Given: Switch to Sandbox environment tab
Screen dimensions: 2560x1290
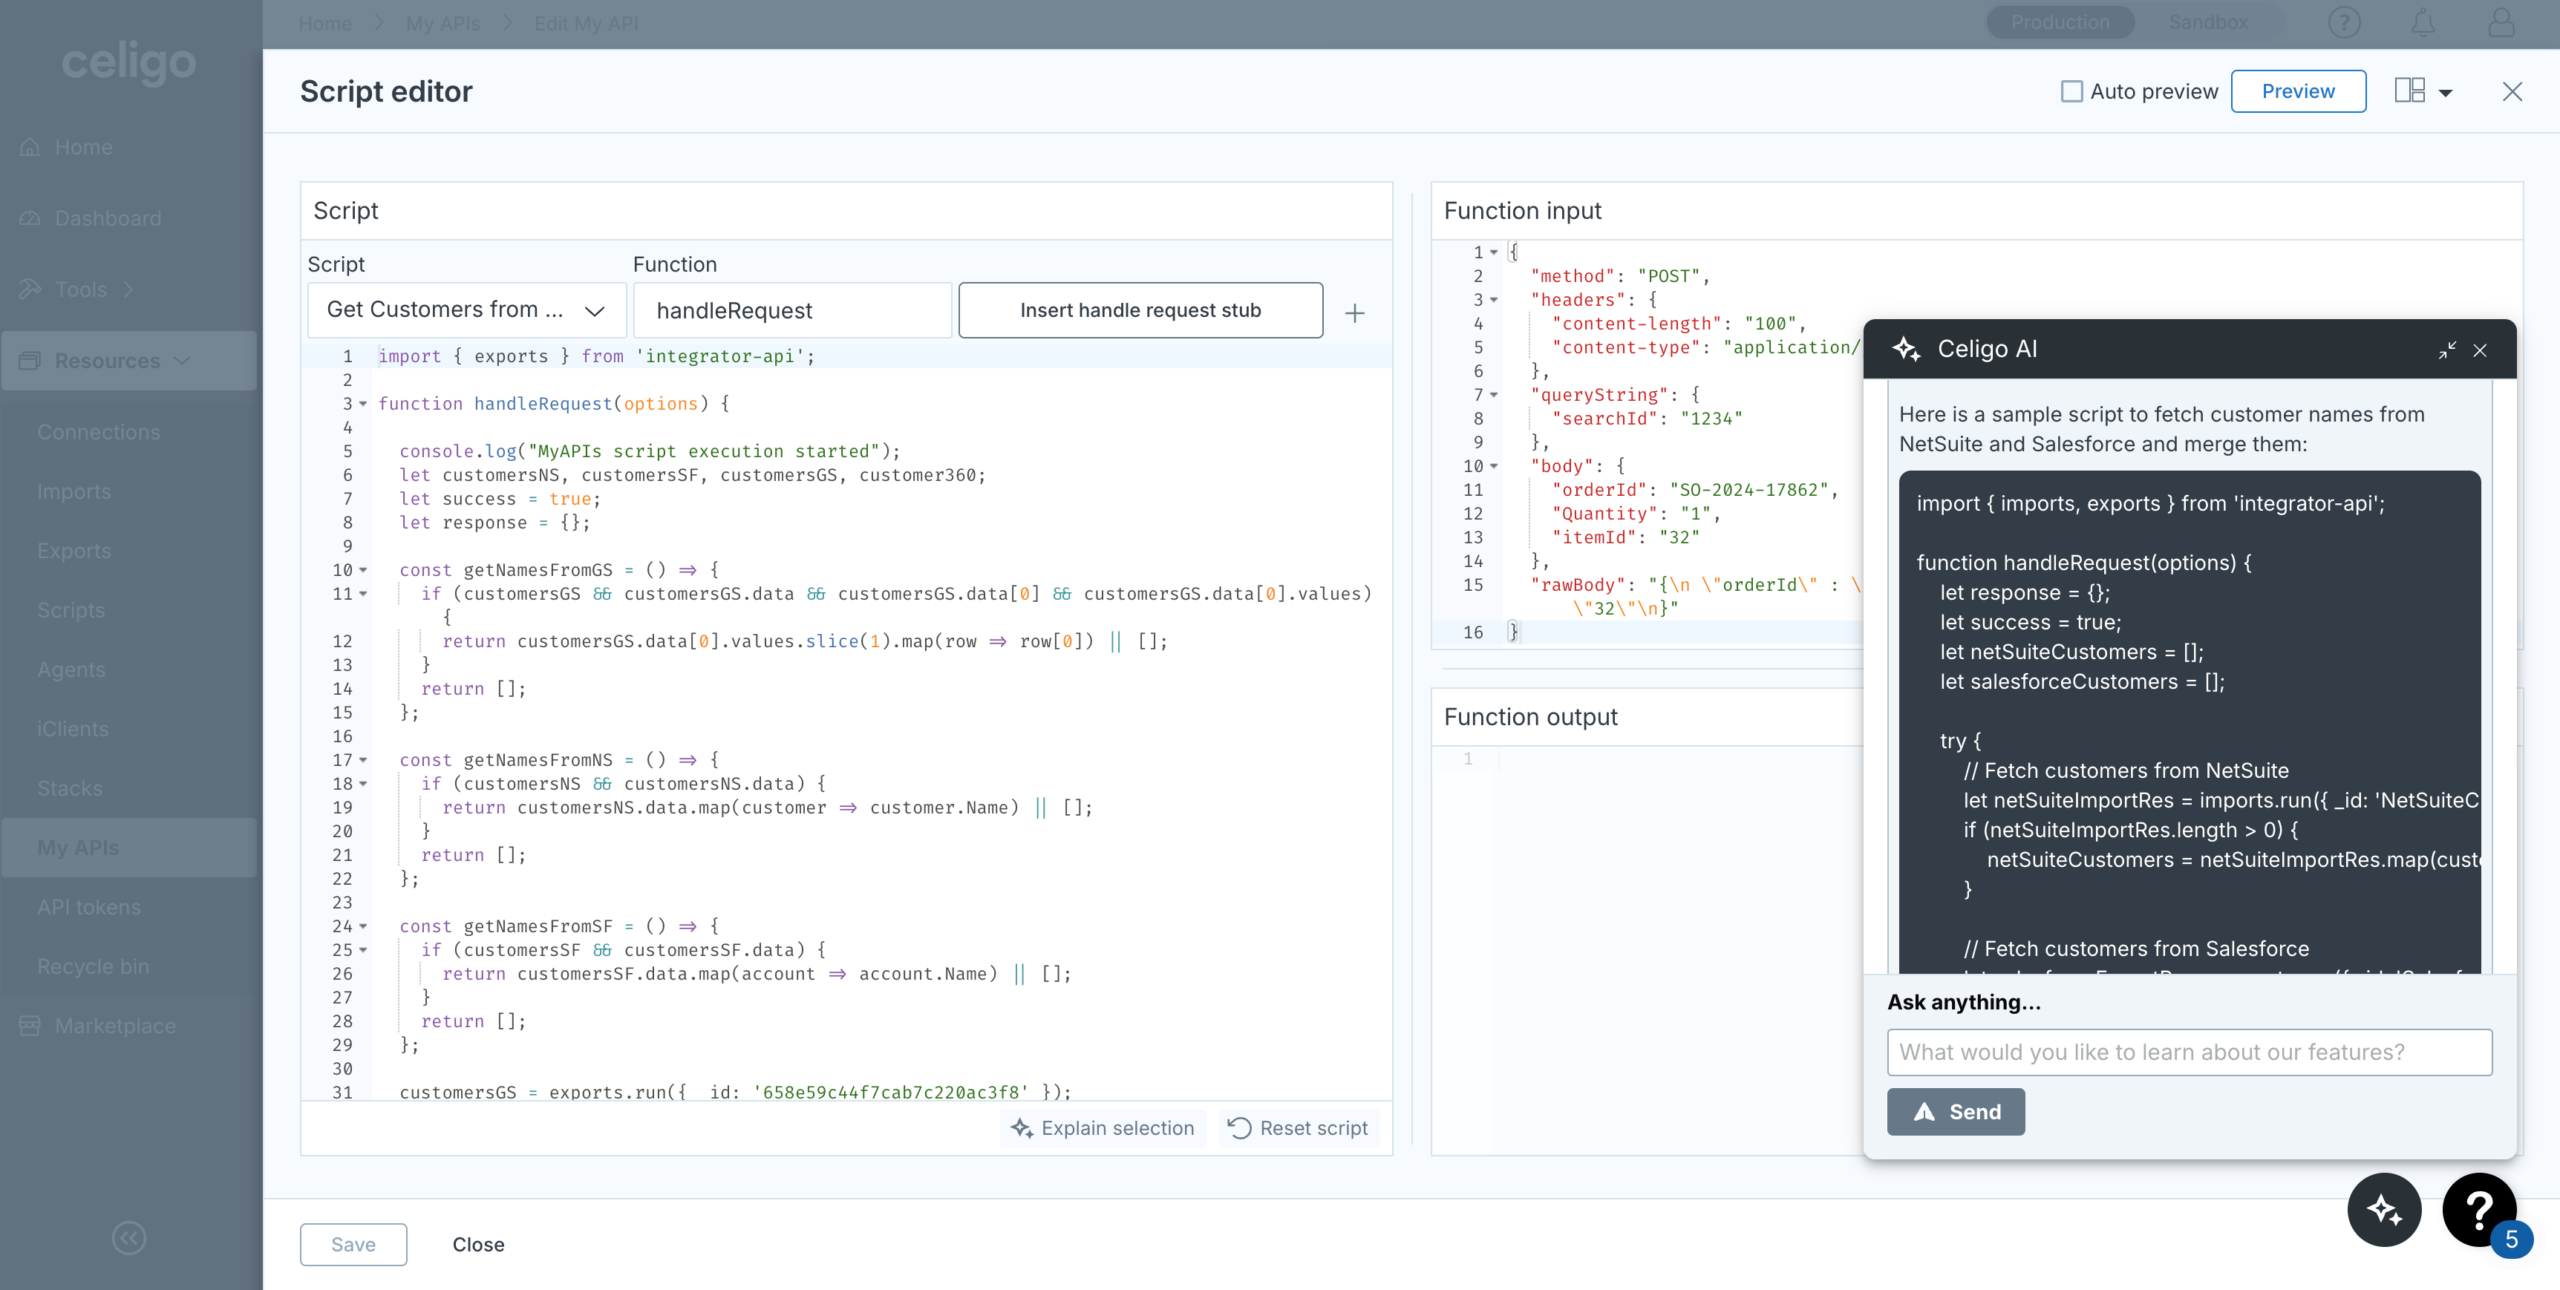Looking at the screenshot, I should coord(2208,22).
